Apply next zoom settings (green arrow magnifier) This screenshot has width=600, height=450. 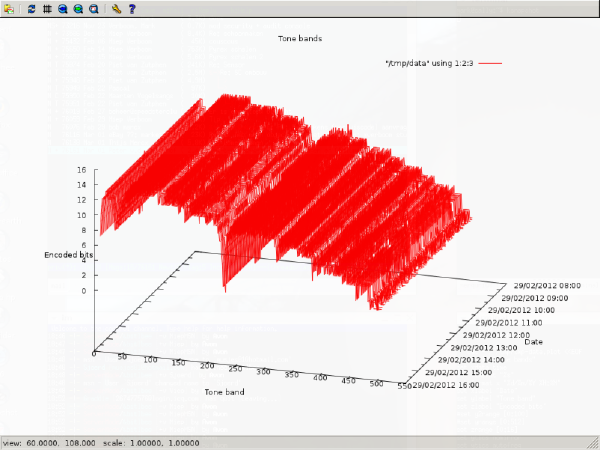point(78,9)
